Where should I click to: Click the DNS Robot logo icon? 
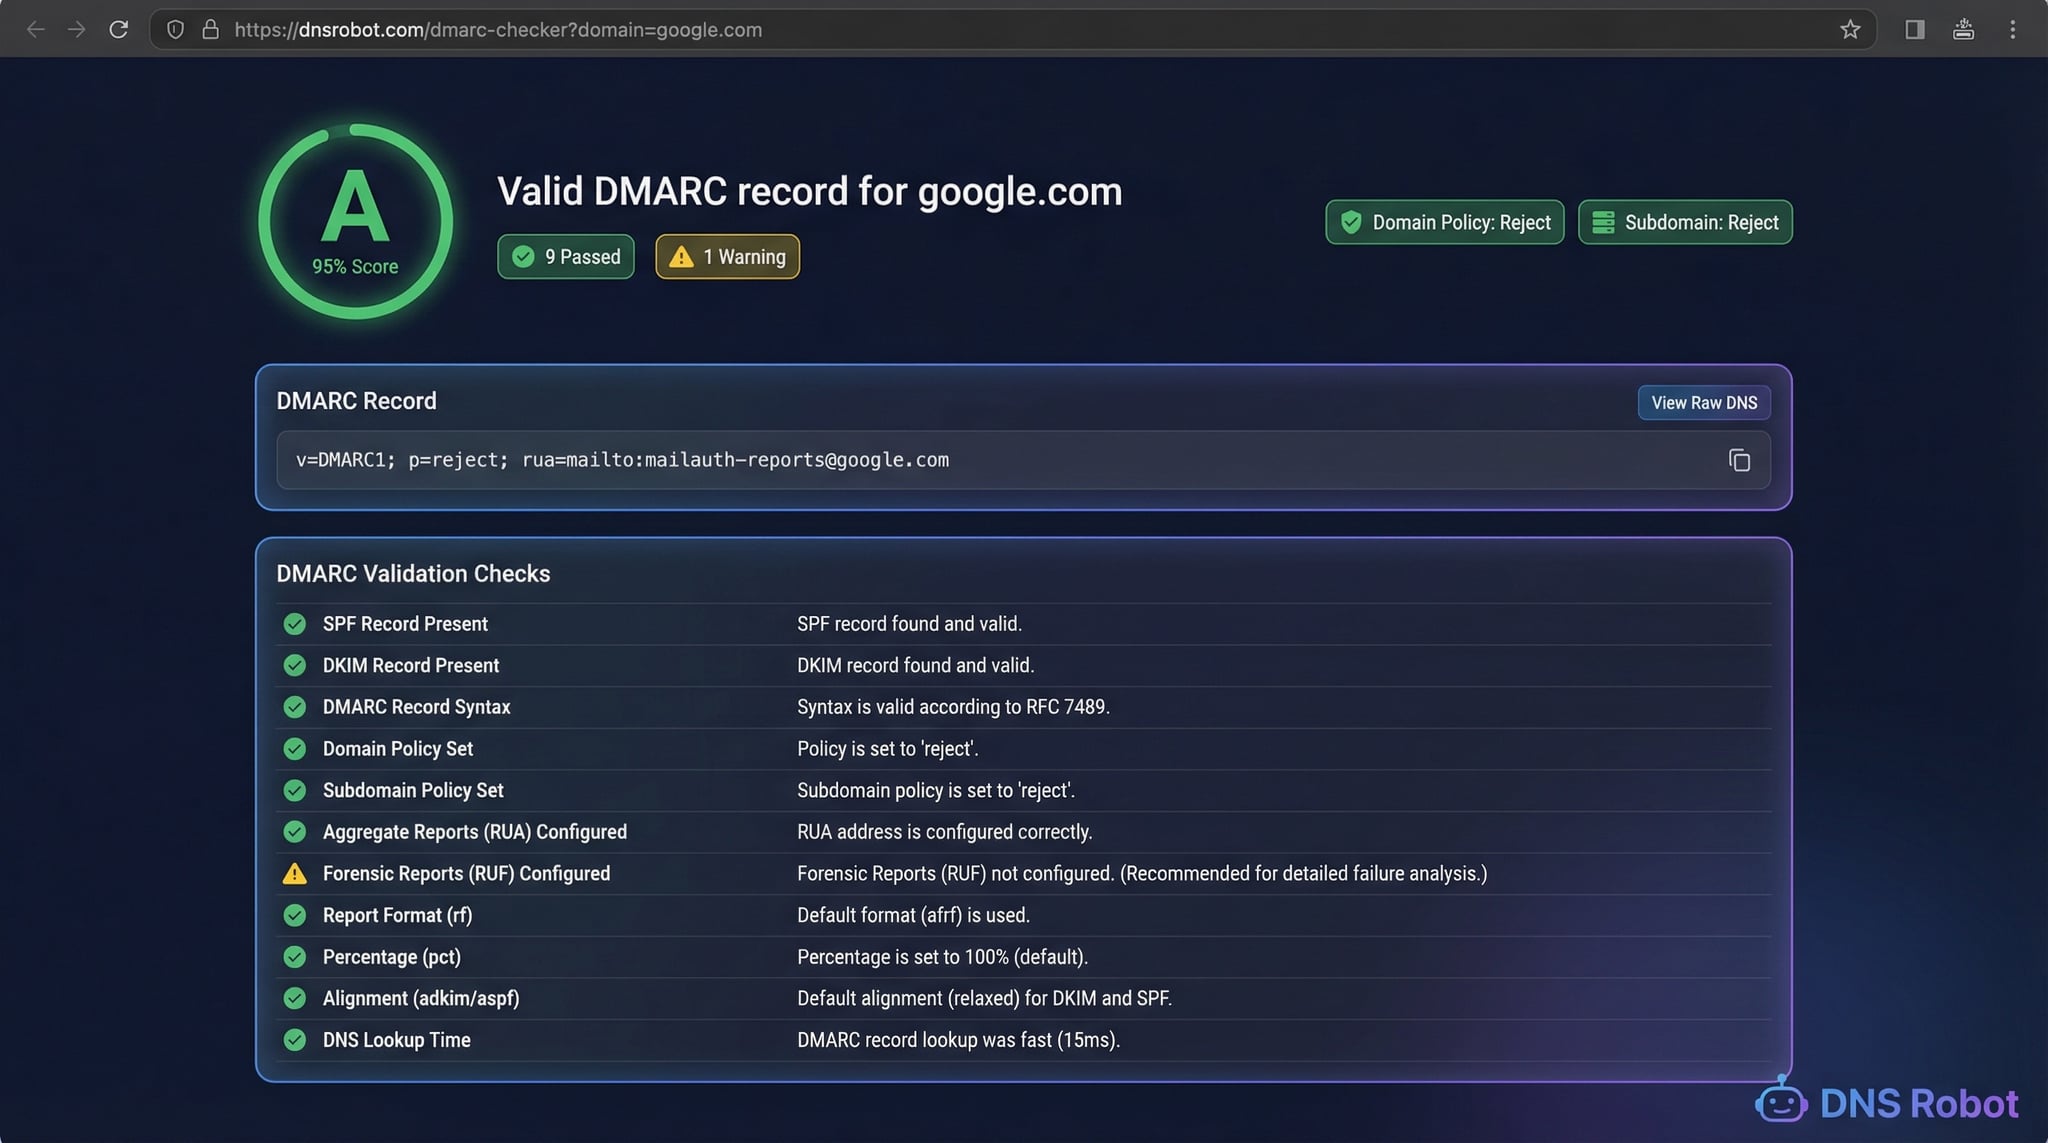pos(1783,1103)
